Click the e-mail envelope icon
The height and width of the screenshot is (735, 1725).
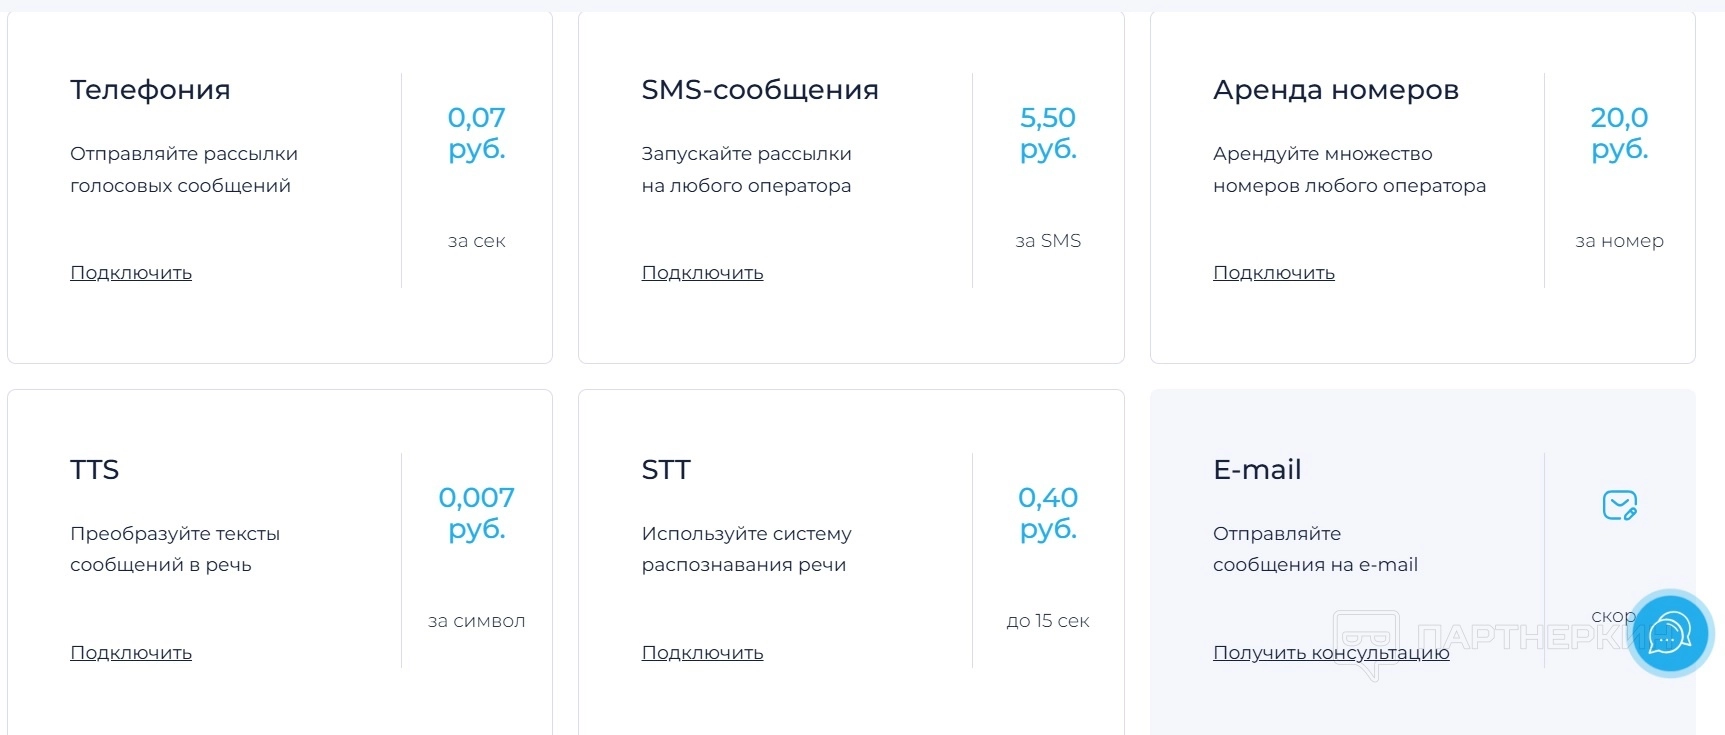pos(1619,505)
